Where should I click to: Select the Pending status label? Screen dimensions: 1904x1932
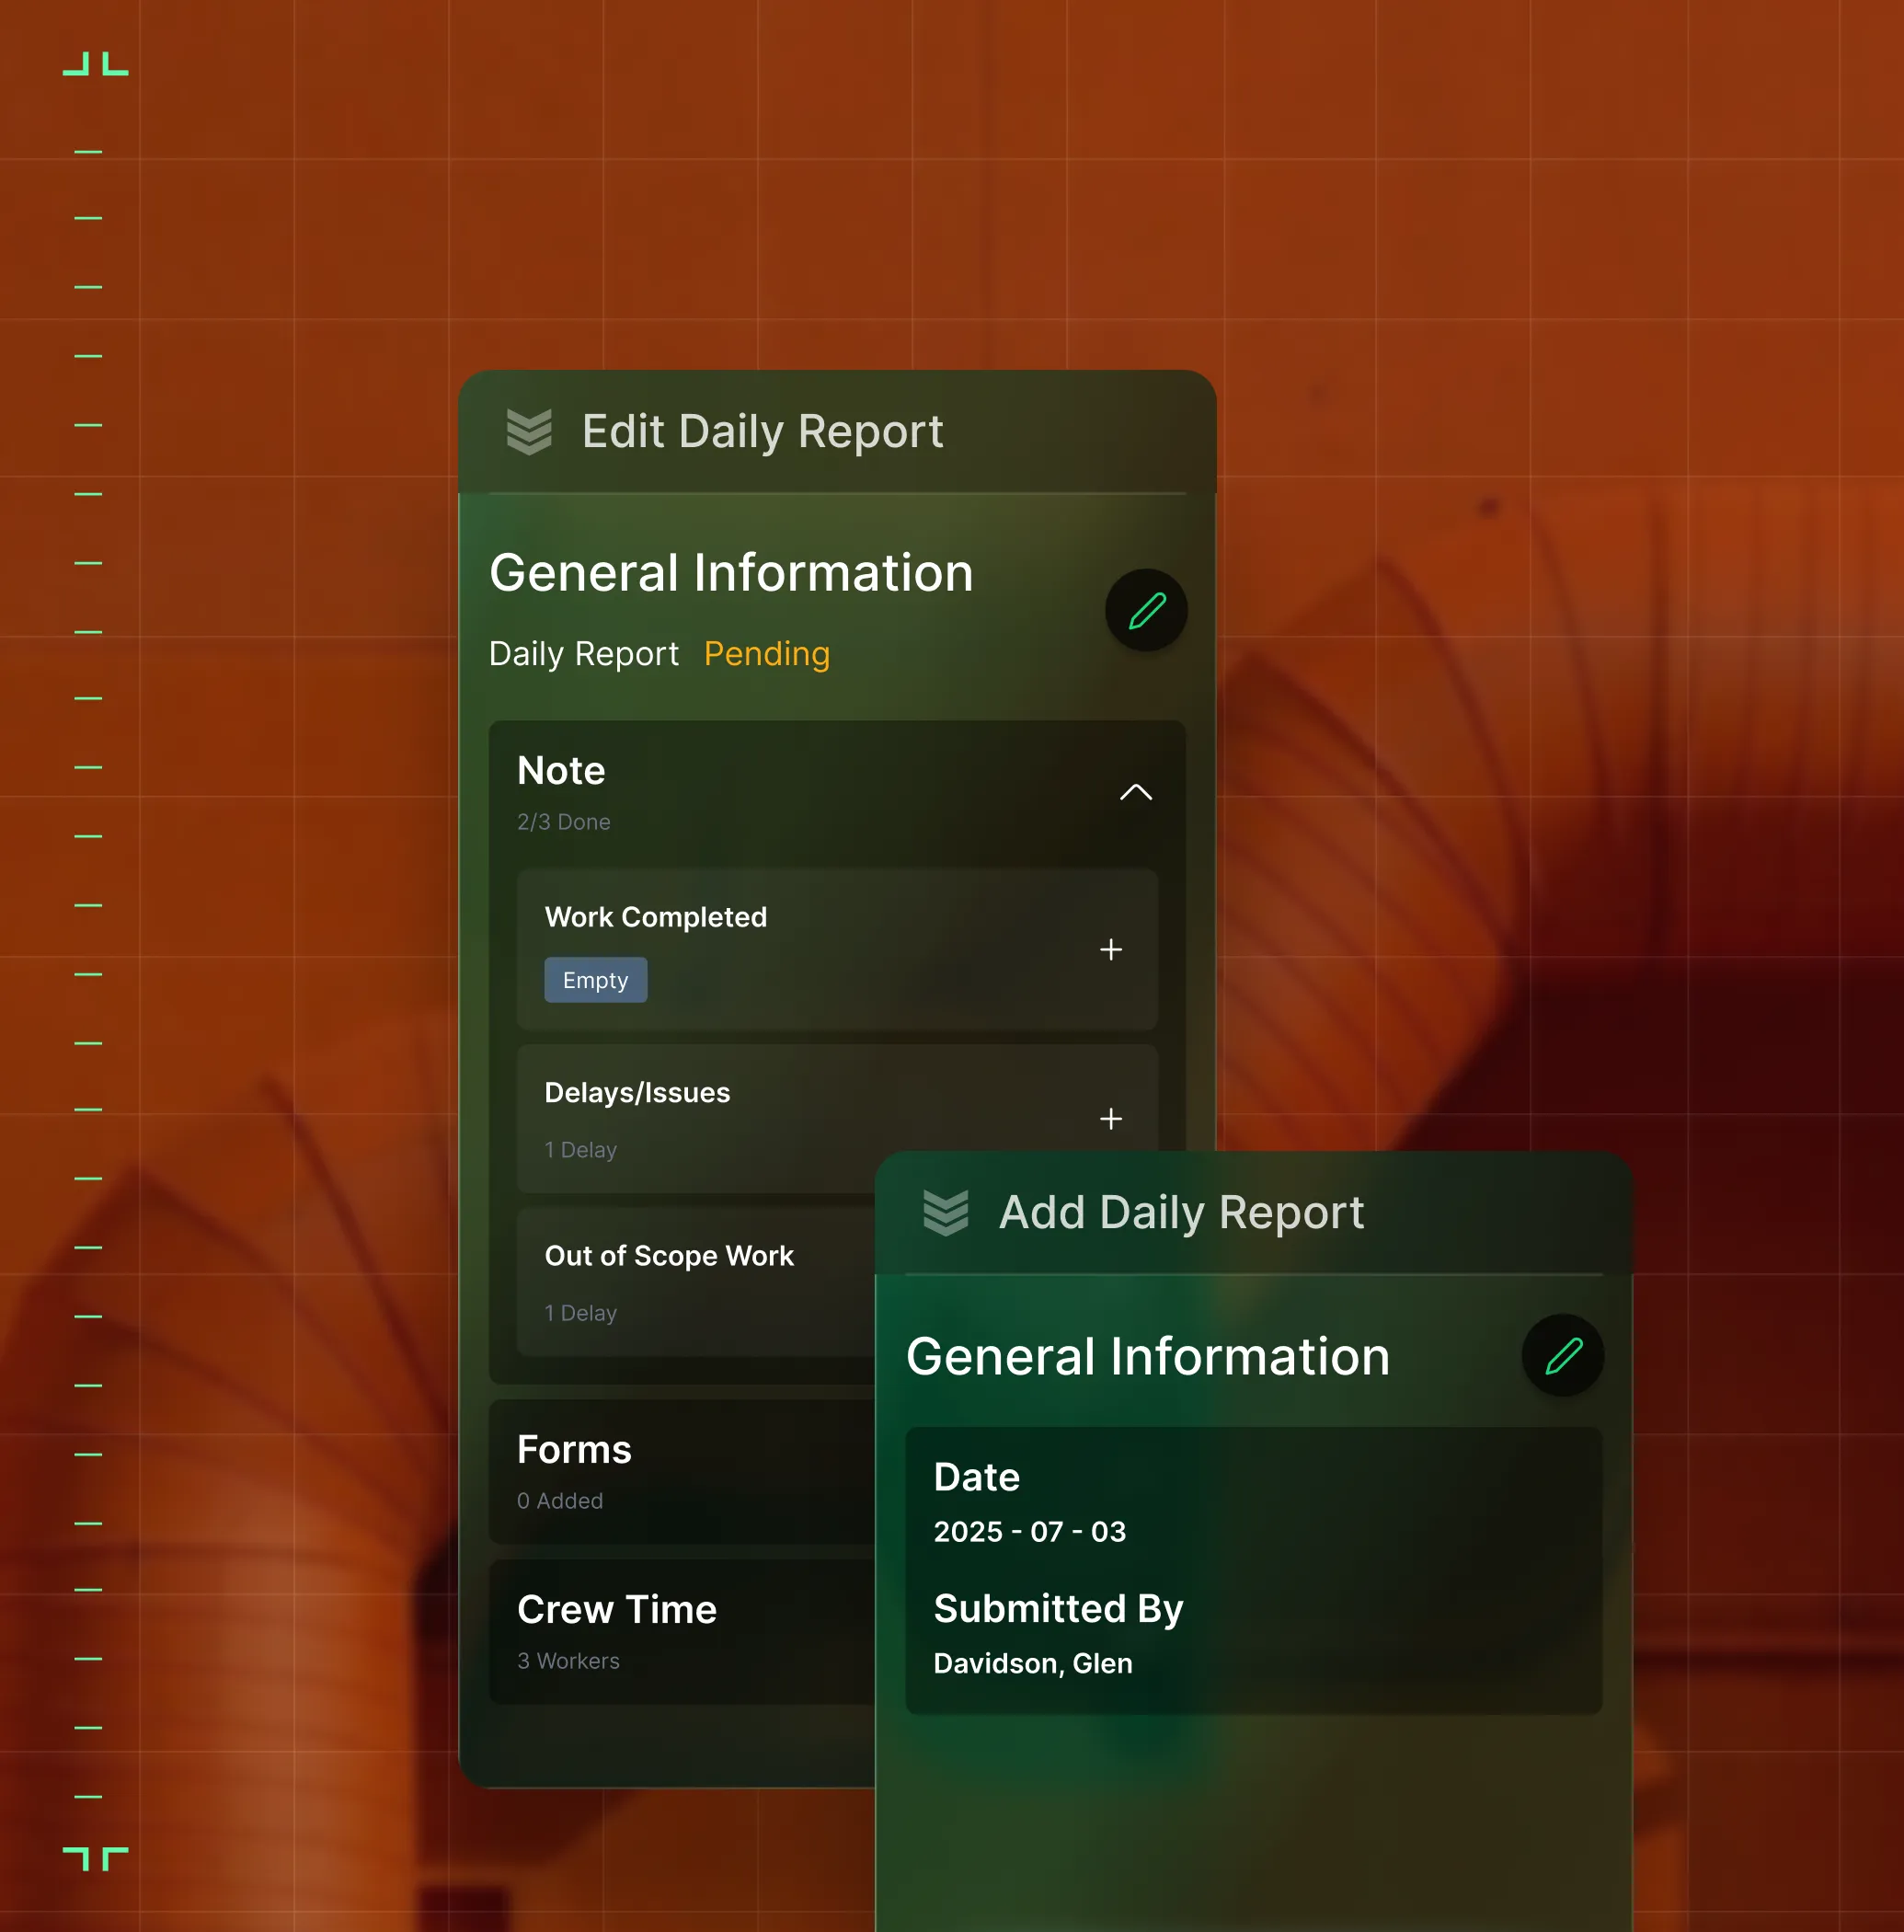tap(767, 653)
